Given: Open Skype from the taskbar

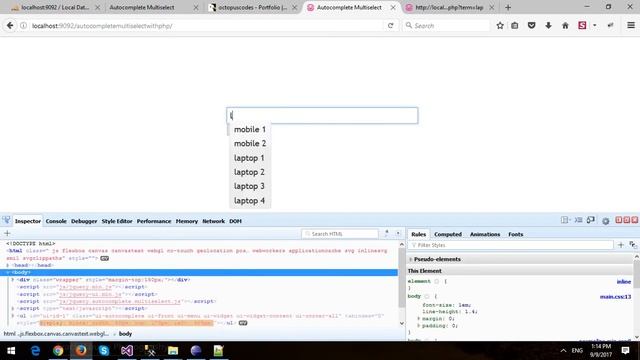Looking at the screenshot, I should (104, 351).
